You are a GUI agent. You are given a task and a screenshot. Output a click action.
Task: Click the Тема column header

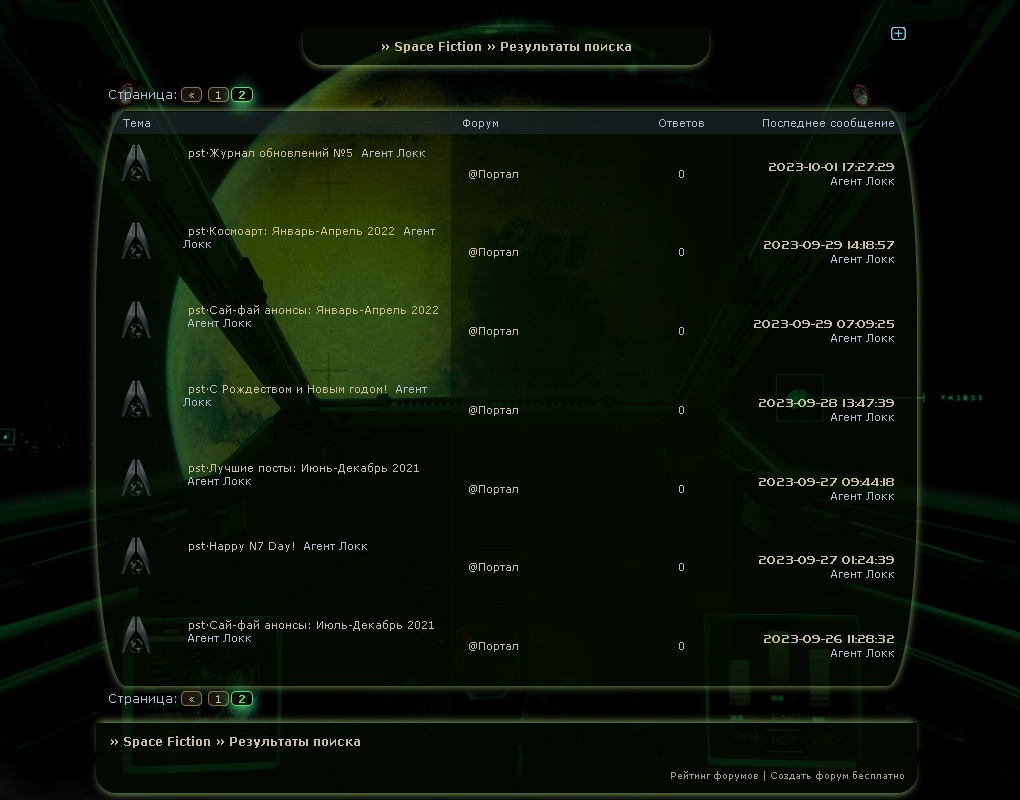[137, 124]
